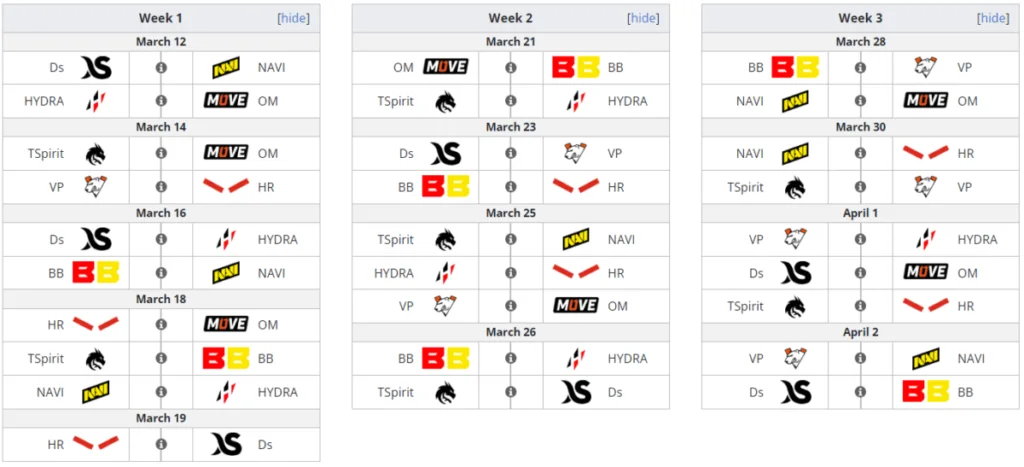Hide the Week 3 match list

[993, 18]
